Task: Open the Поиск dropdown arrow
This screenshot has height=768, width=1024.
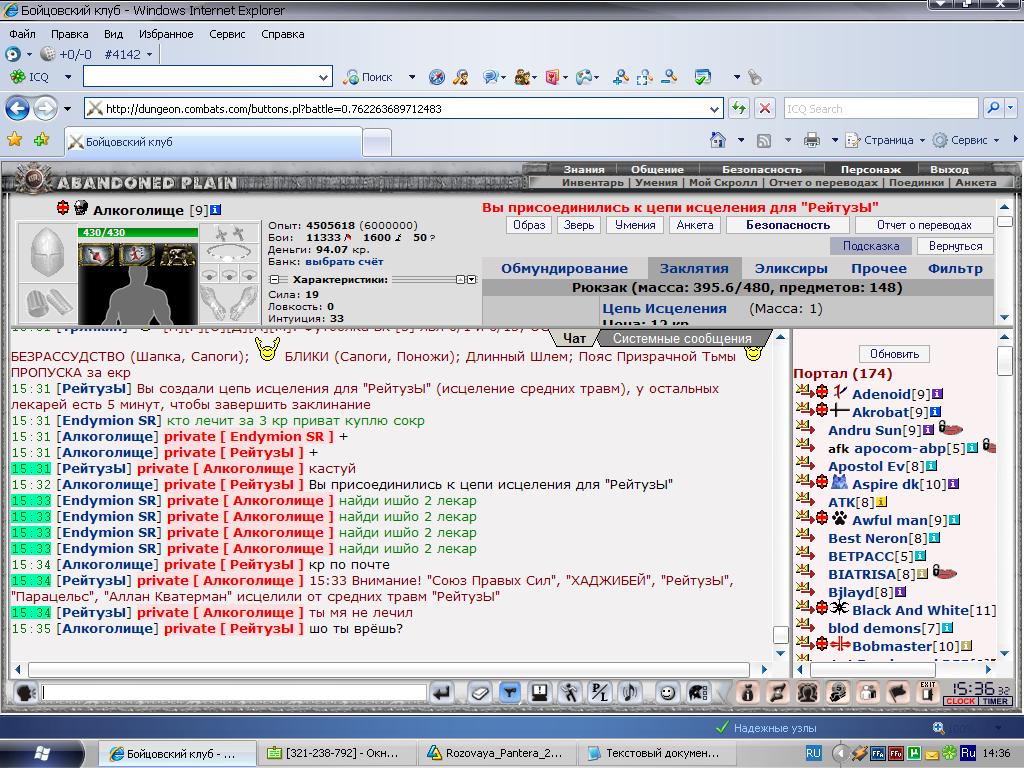Action: (x=412, y=77)
